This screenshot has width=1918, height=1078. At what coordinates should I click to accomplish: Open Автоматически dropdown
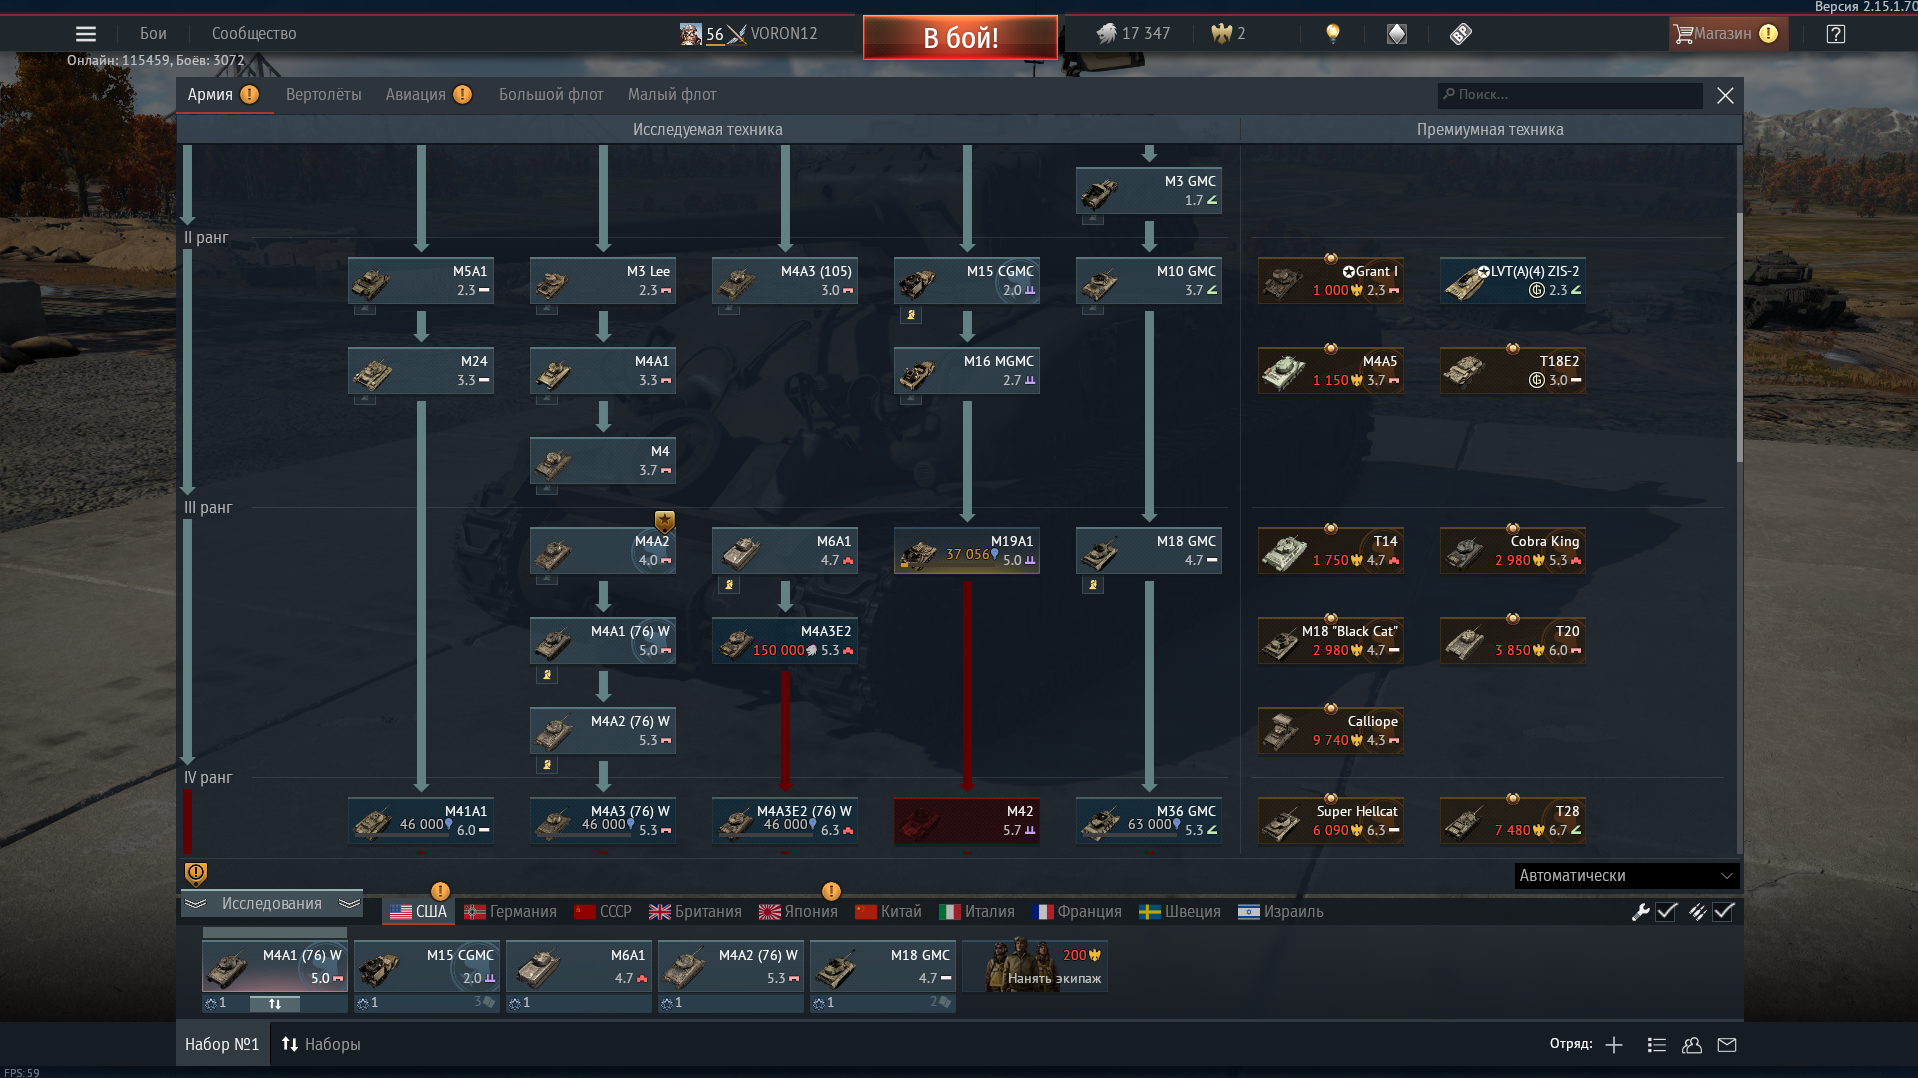pos(1626,876)
